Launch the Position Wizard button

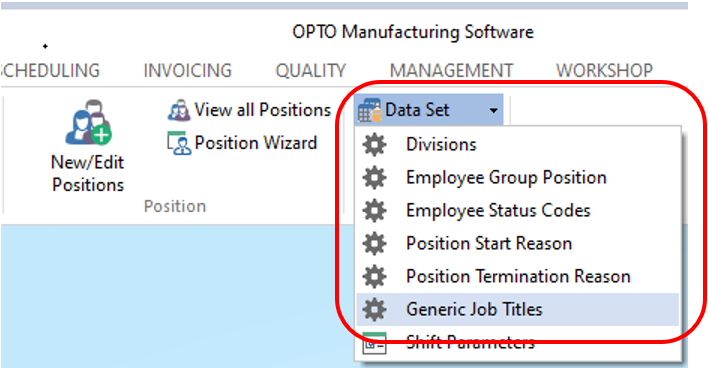pos(242,143)
